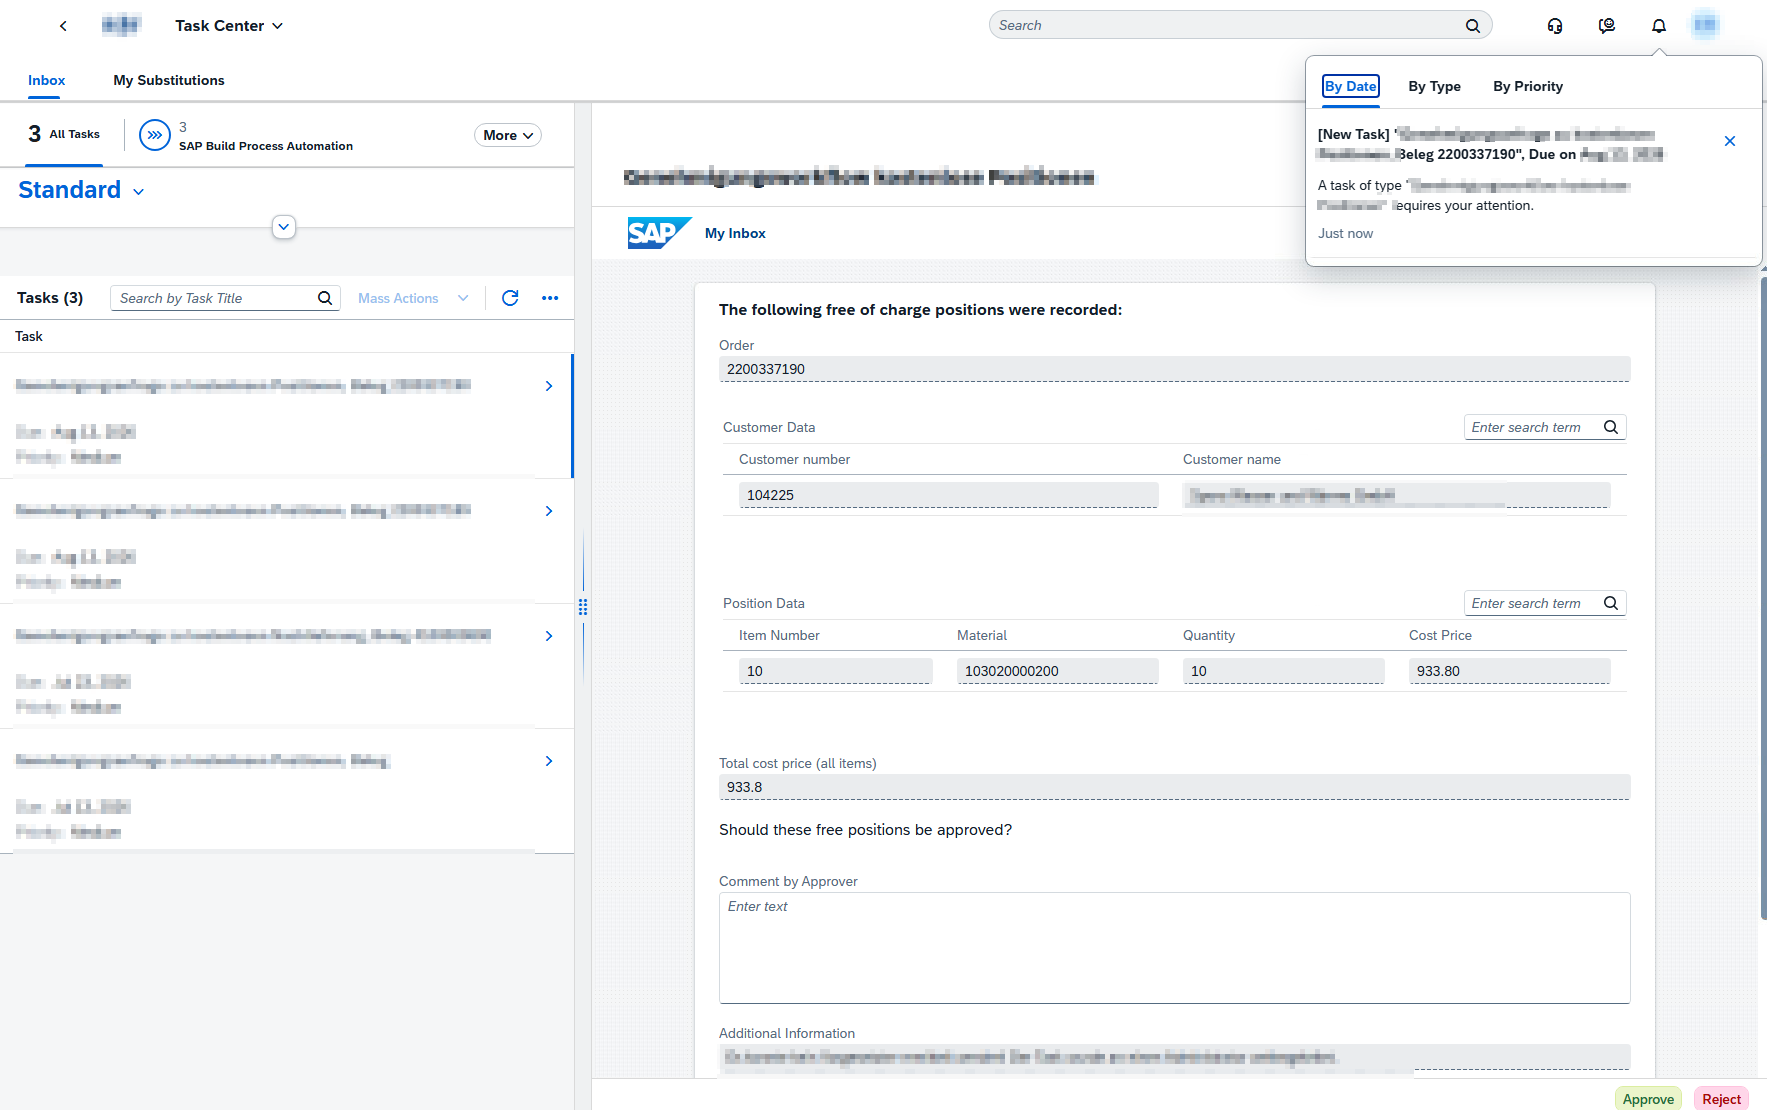The height and width of the screenshot is (1110, 1767).
Task: Open the user avatar menu
Action: pos(1706,25)
